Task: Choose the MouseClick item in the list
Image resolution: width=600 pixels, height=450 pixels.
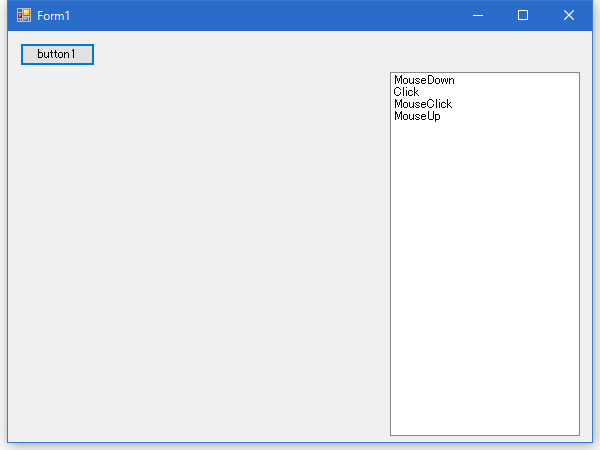Action: tap(423, 104)
